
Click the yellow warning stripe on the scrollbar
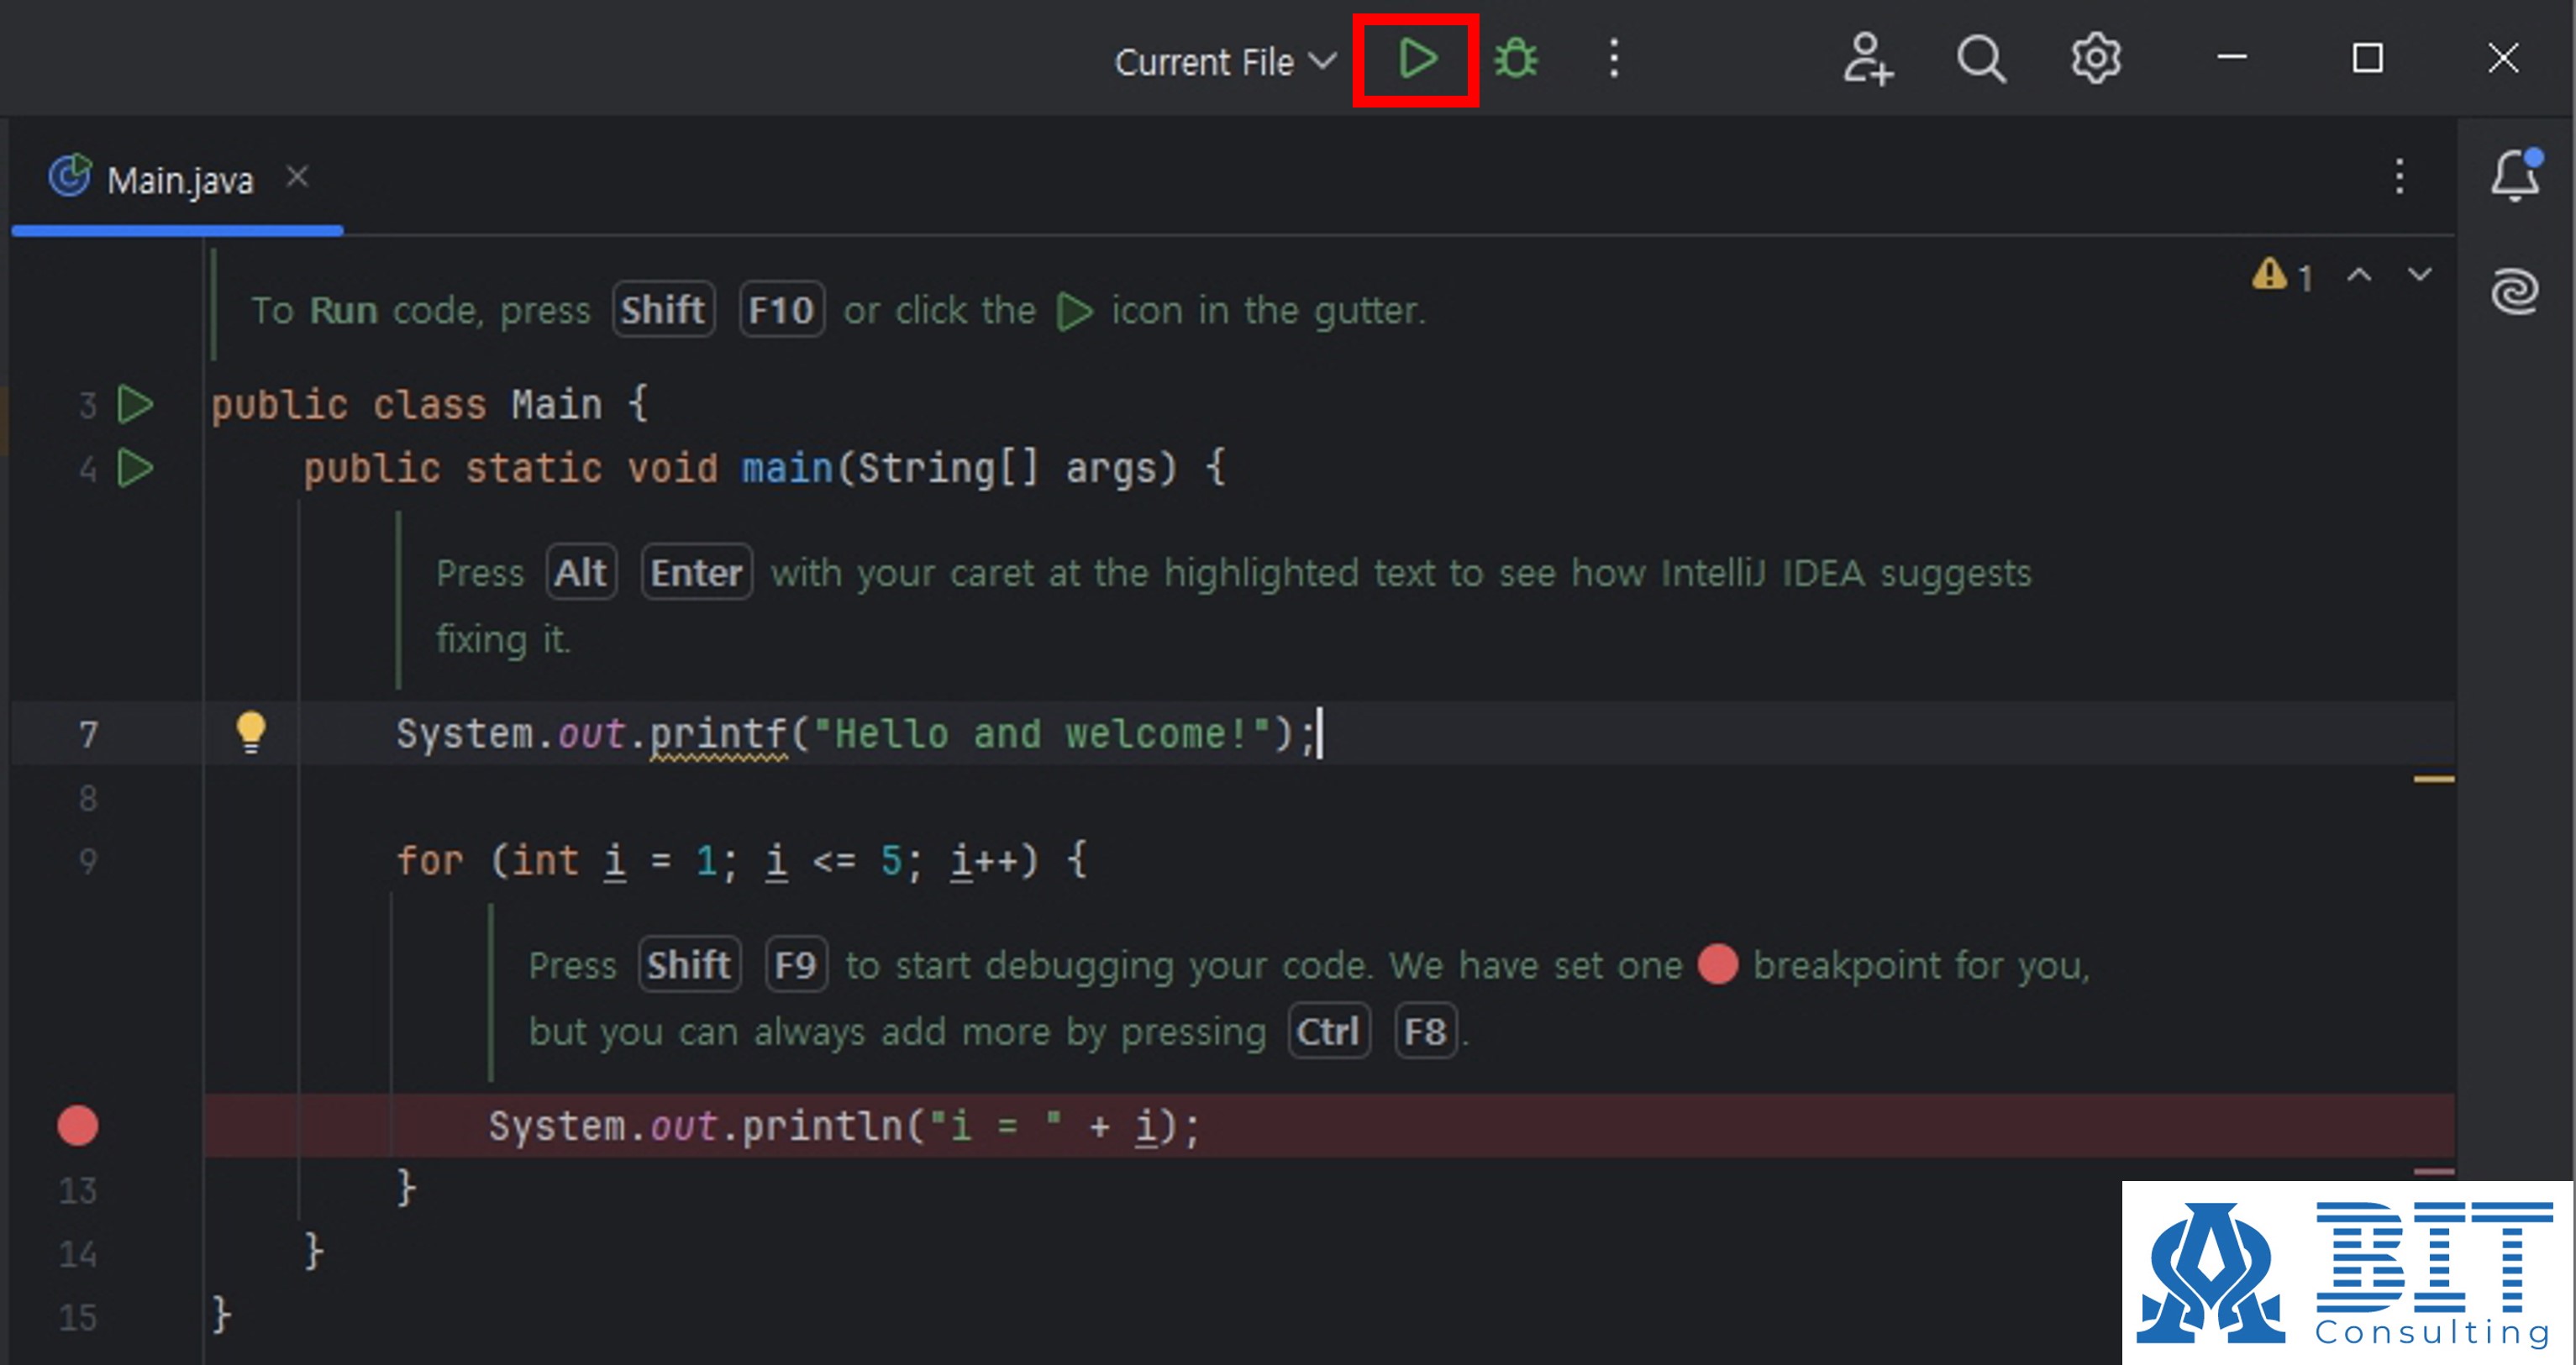pyautogui.click(x=2433, y=779)
